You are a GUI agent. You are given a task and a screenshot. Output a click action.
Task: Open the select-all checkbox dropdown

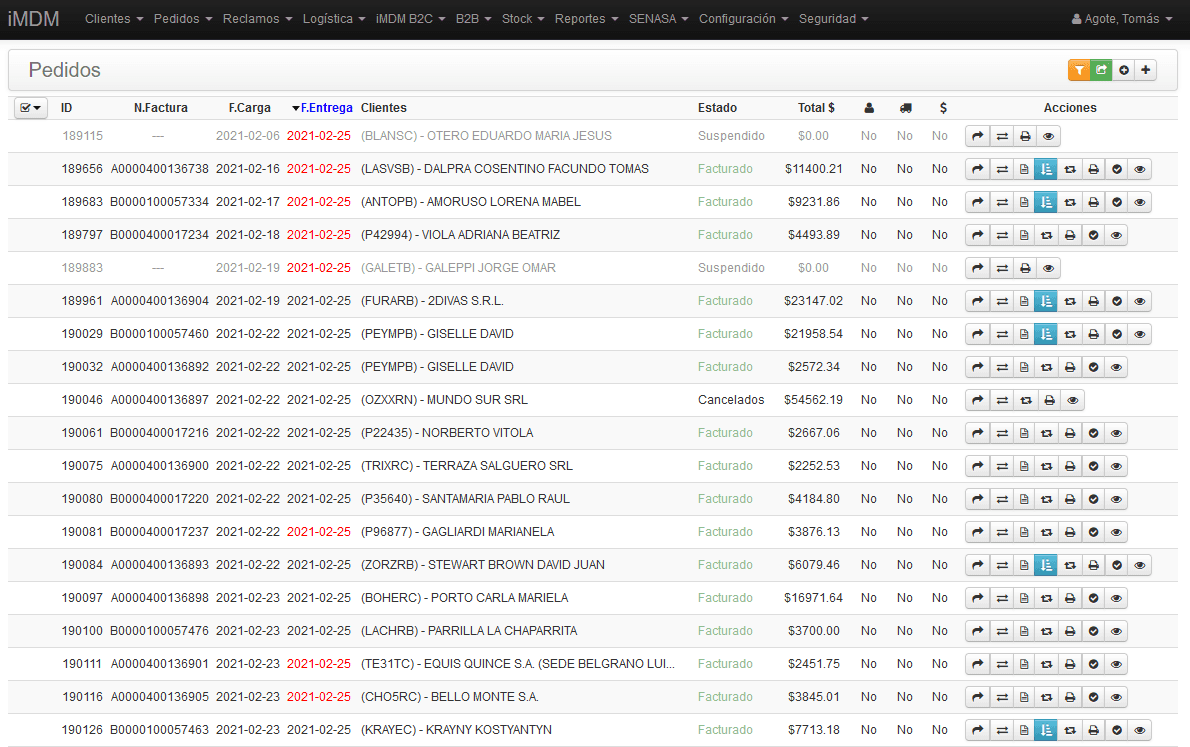30,107
